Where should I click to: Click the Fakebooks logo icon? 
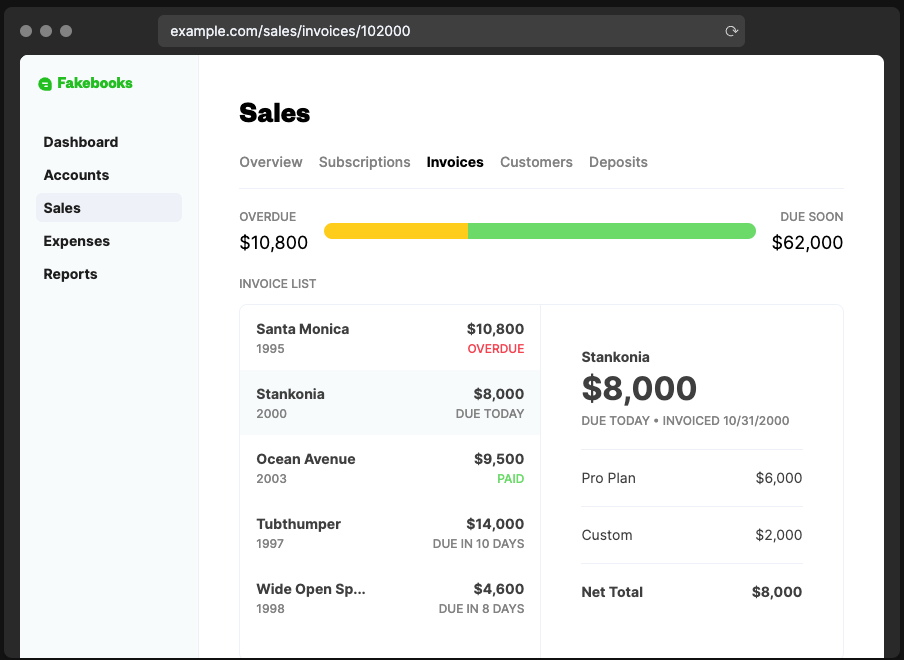[x=45, y=84]
